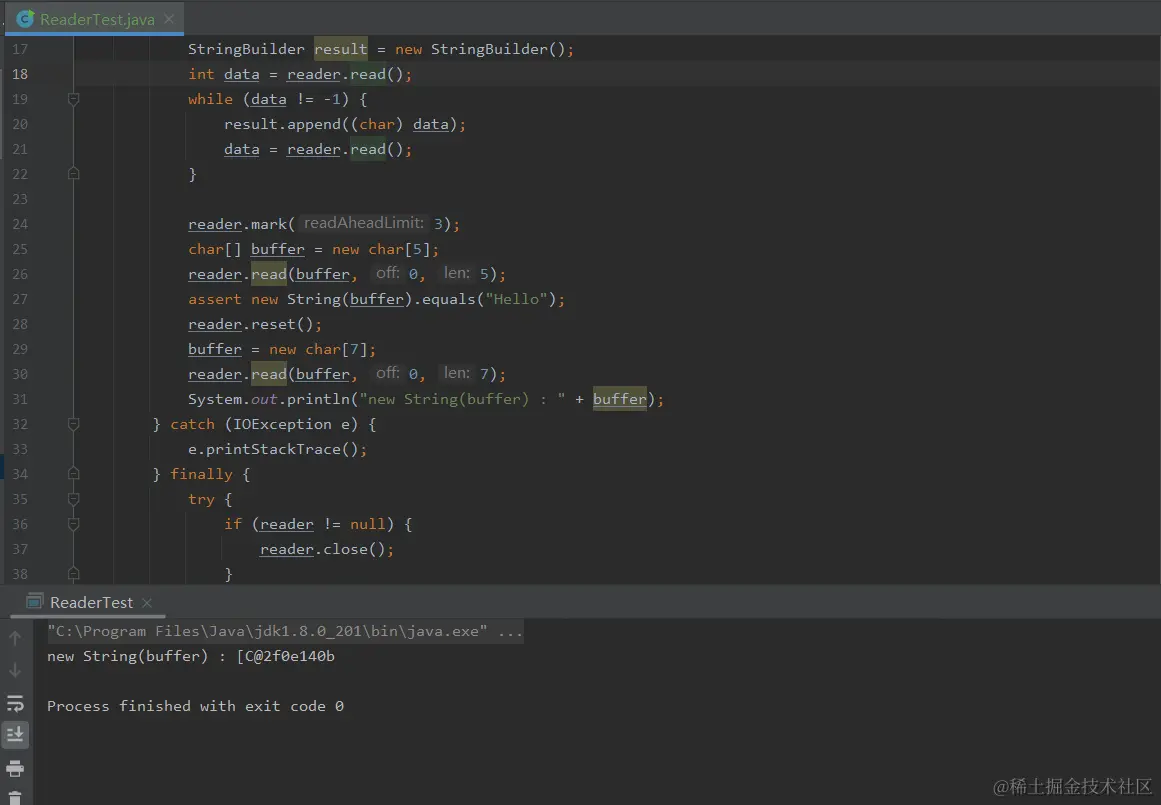Click 'new char[7]' on line 29
Image resolution: width=1161 pixels, height=805 pixels.
[318, 350]
